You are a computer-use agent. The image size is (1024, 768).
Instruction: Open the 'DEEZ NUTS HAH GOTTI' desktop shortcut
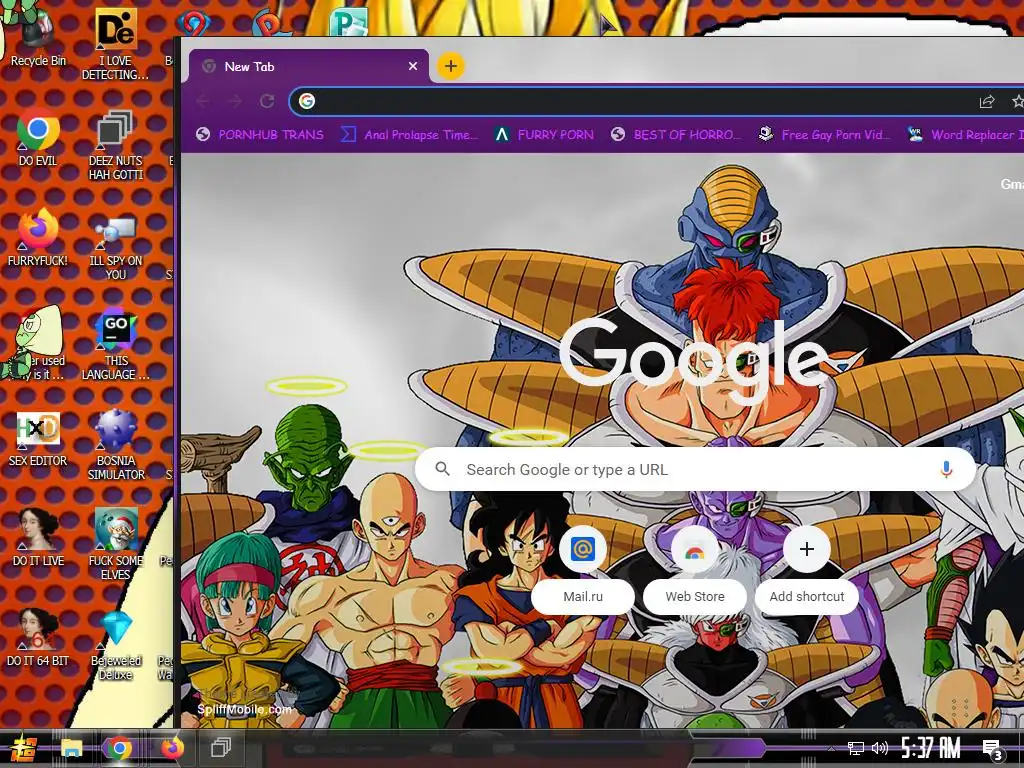[116, 146]
